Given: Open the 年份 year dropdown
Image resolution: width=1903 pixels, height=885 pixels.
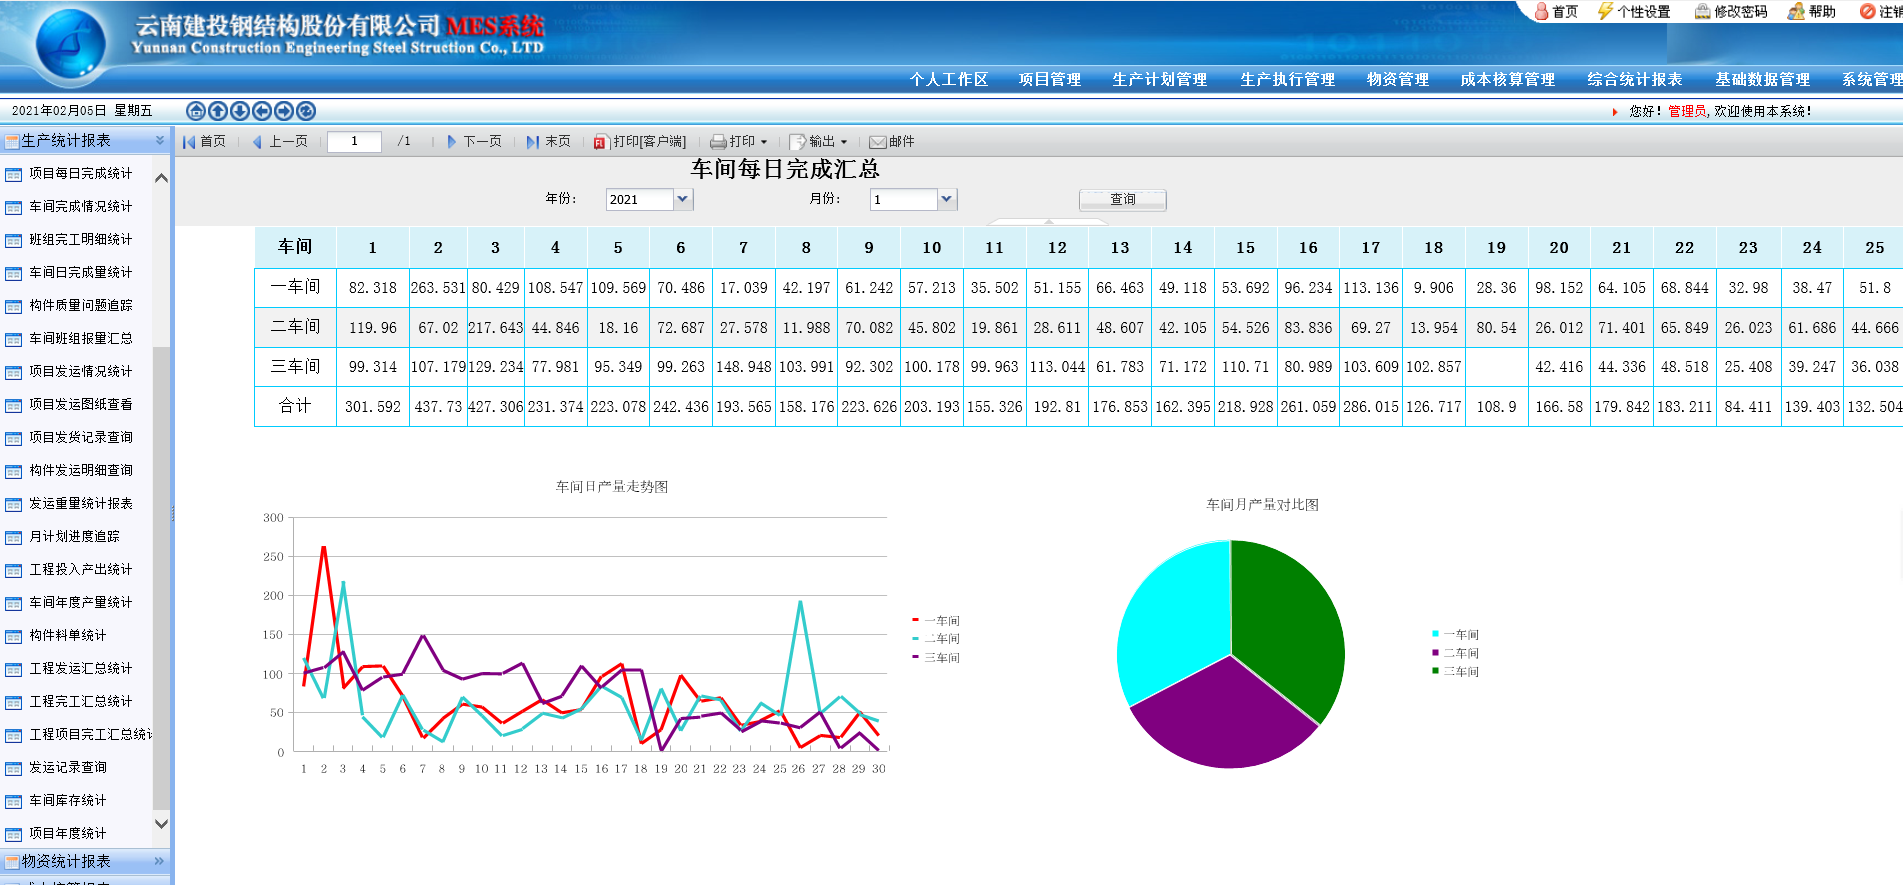Looking at the screenshot, I should tap(682, 199).
